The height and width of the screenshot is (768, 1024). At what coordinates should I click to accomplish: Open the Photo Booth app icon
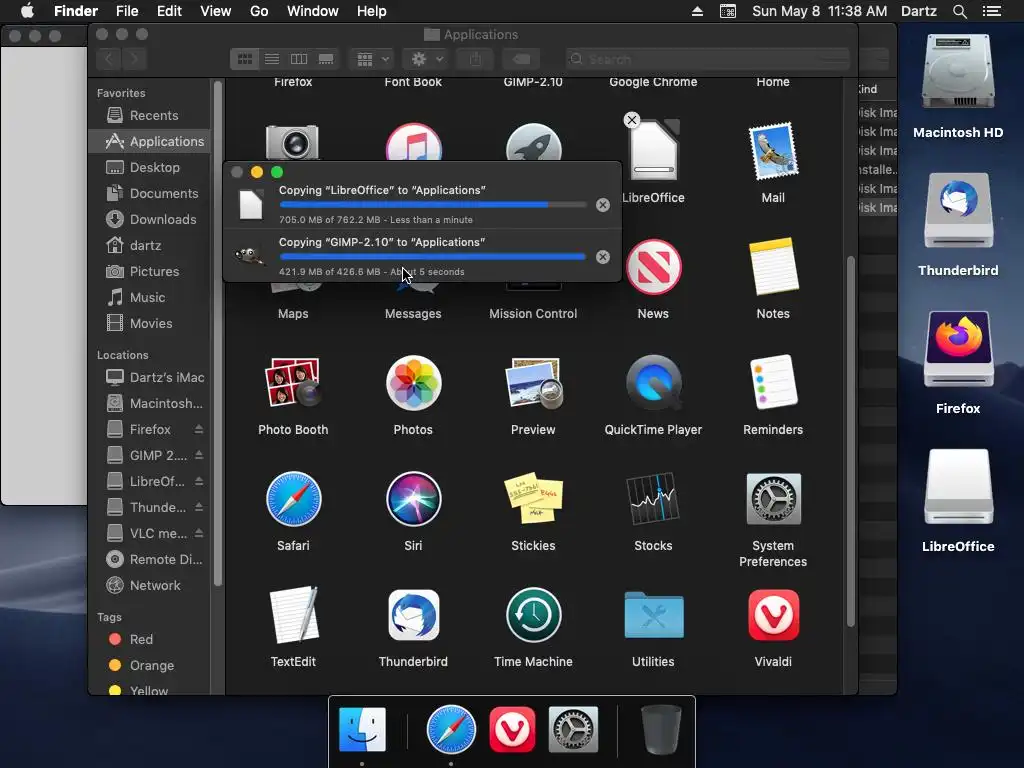tap(293, 383)
